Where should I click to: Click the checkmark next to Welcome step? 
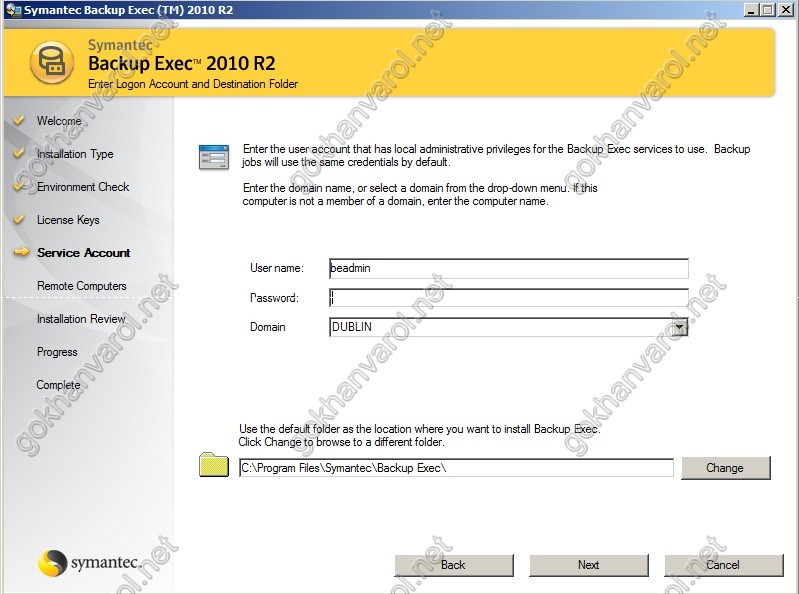click(18, 121)
